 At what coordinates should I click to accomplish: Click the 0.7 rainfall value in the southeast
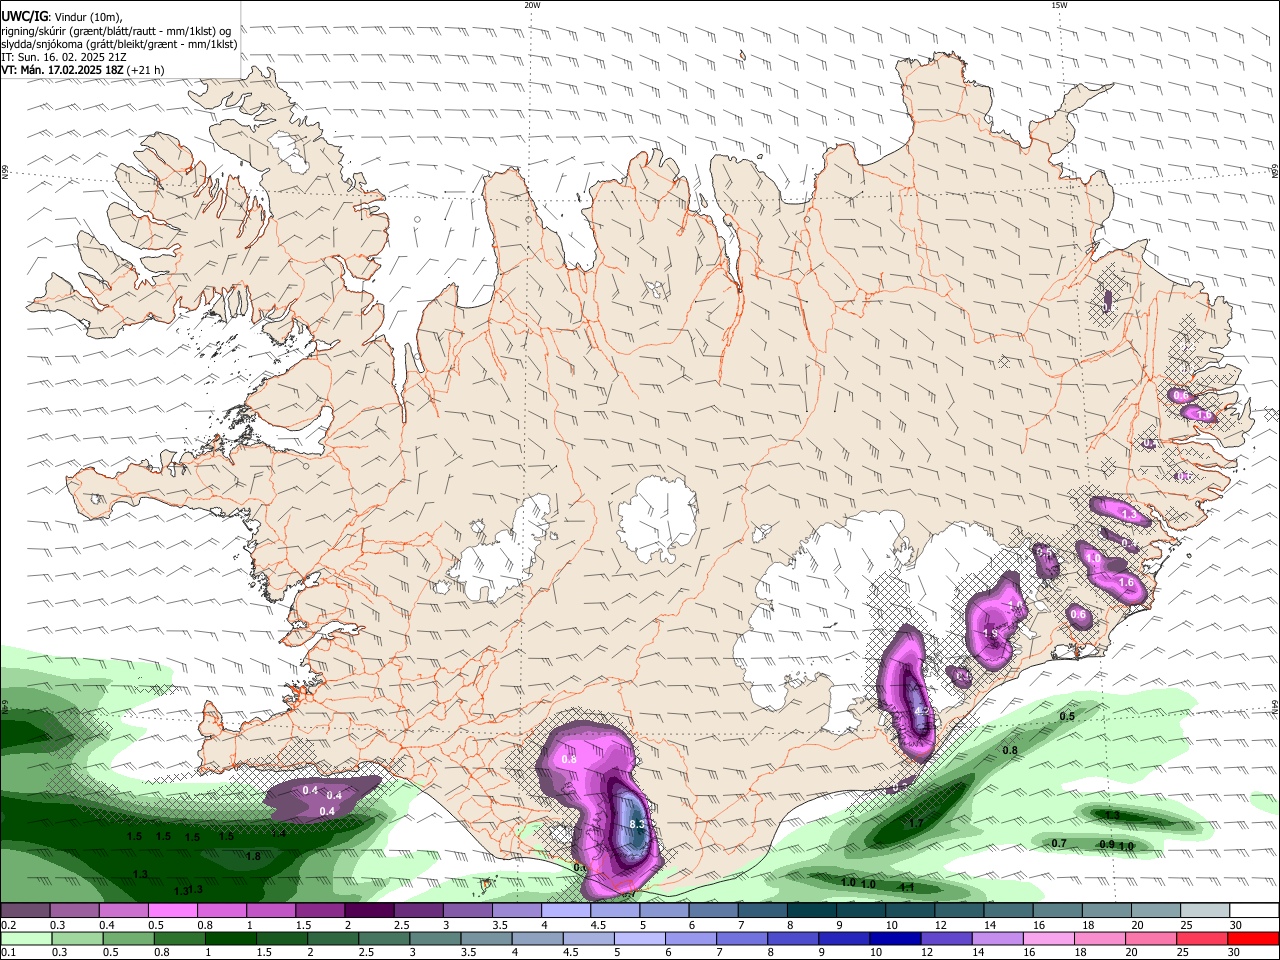pos(1059,843)
